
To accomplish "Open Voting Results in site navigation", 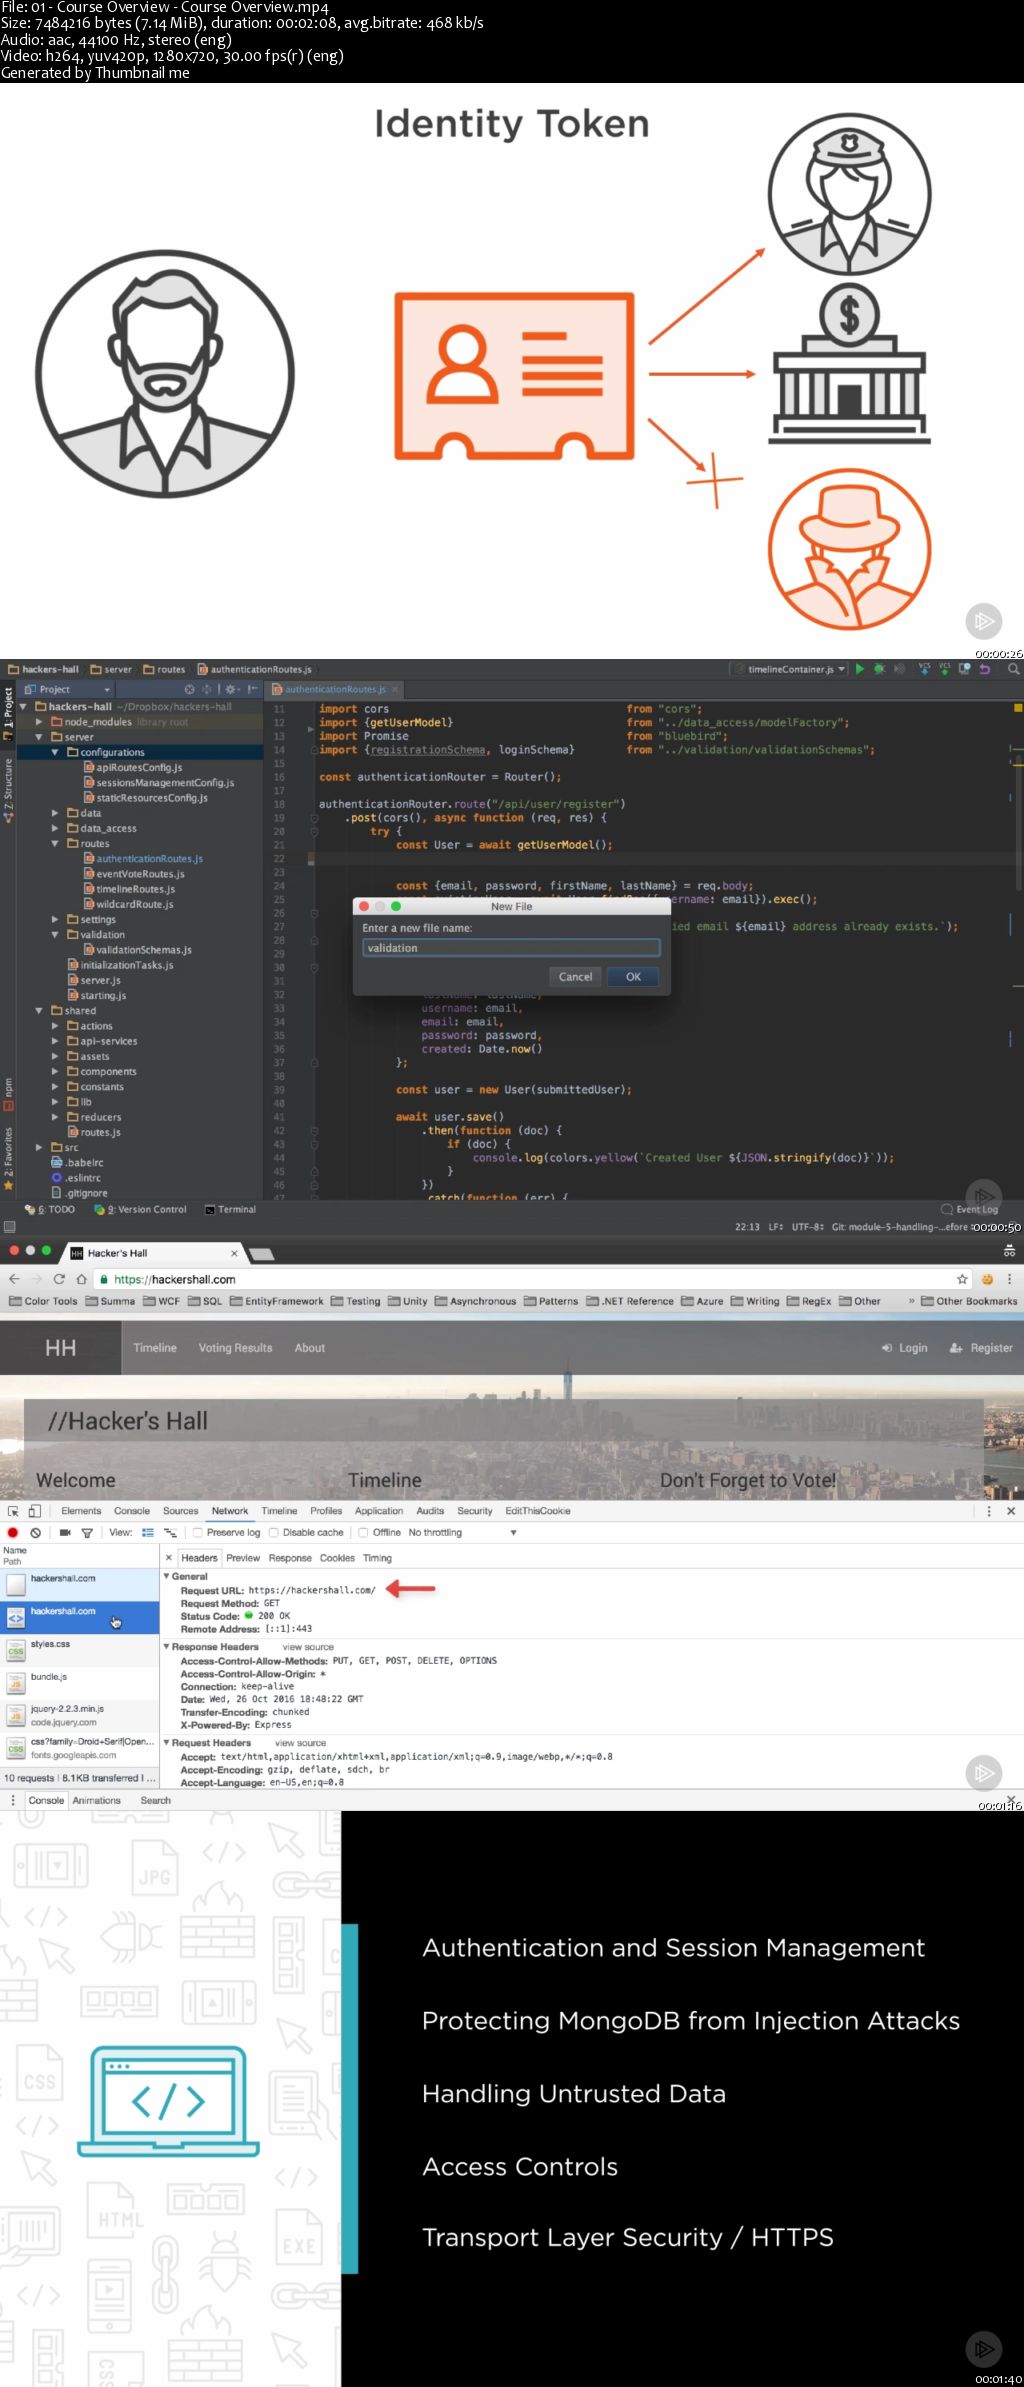I will (235, 1348).
